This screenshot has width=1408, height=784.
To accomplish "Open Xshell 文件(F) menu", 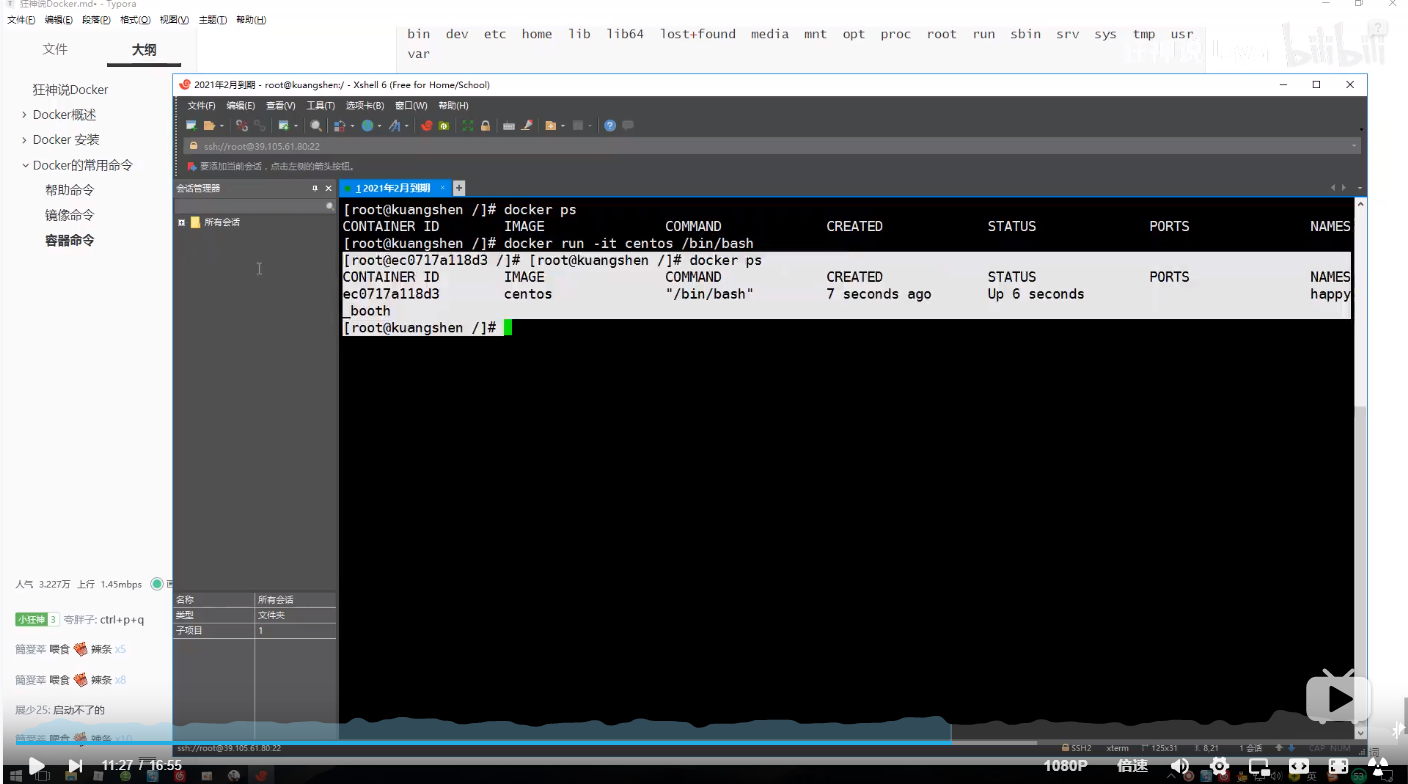I will tap(201, 105).
